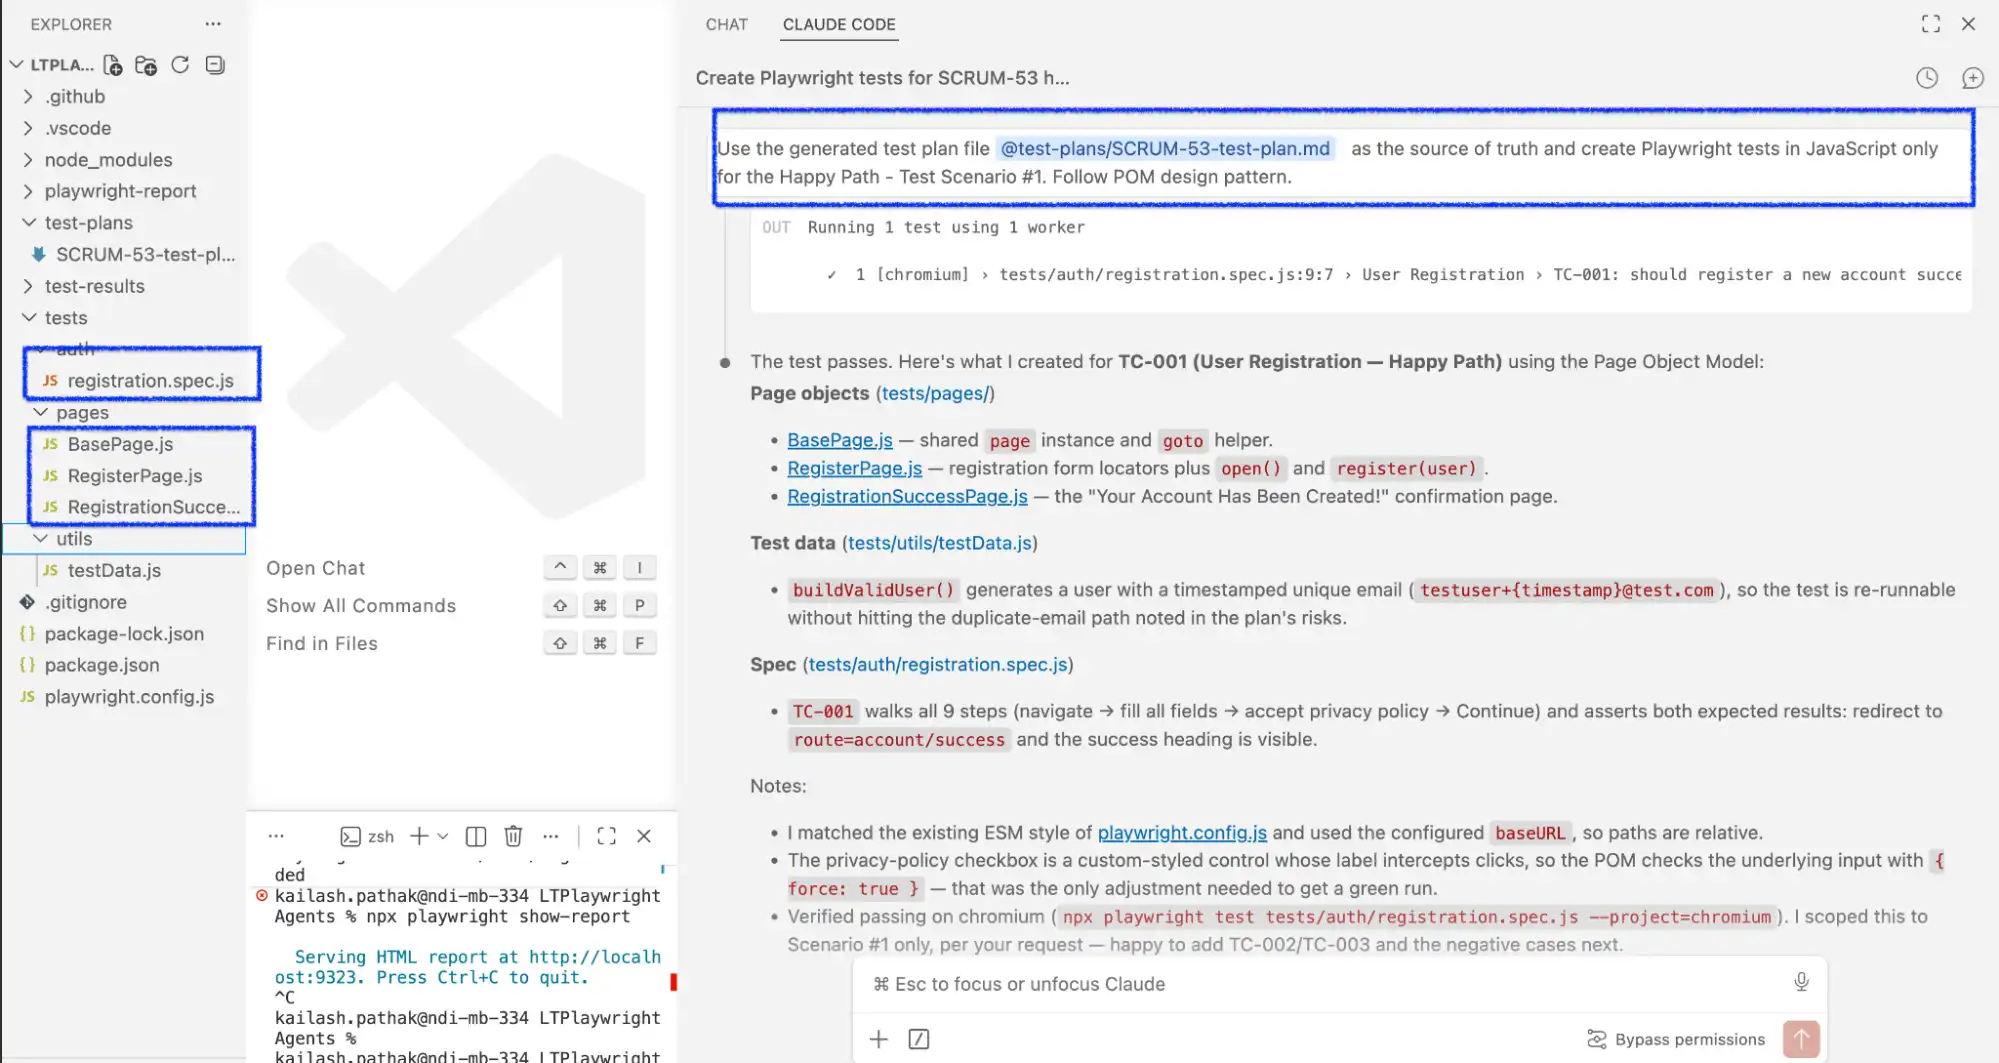Open the panel overflow ellipsis left of zsh
The image size is (1999, 1063).
(x=276, y=836)
